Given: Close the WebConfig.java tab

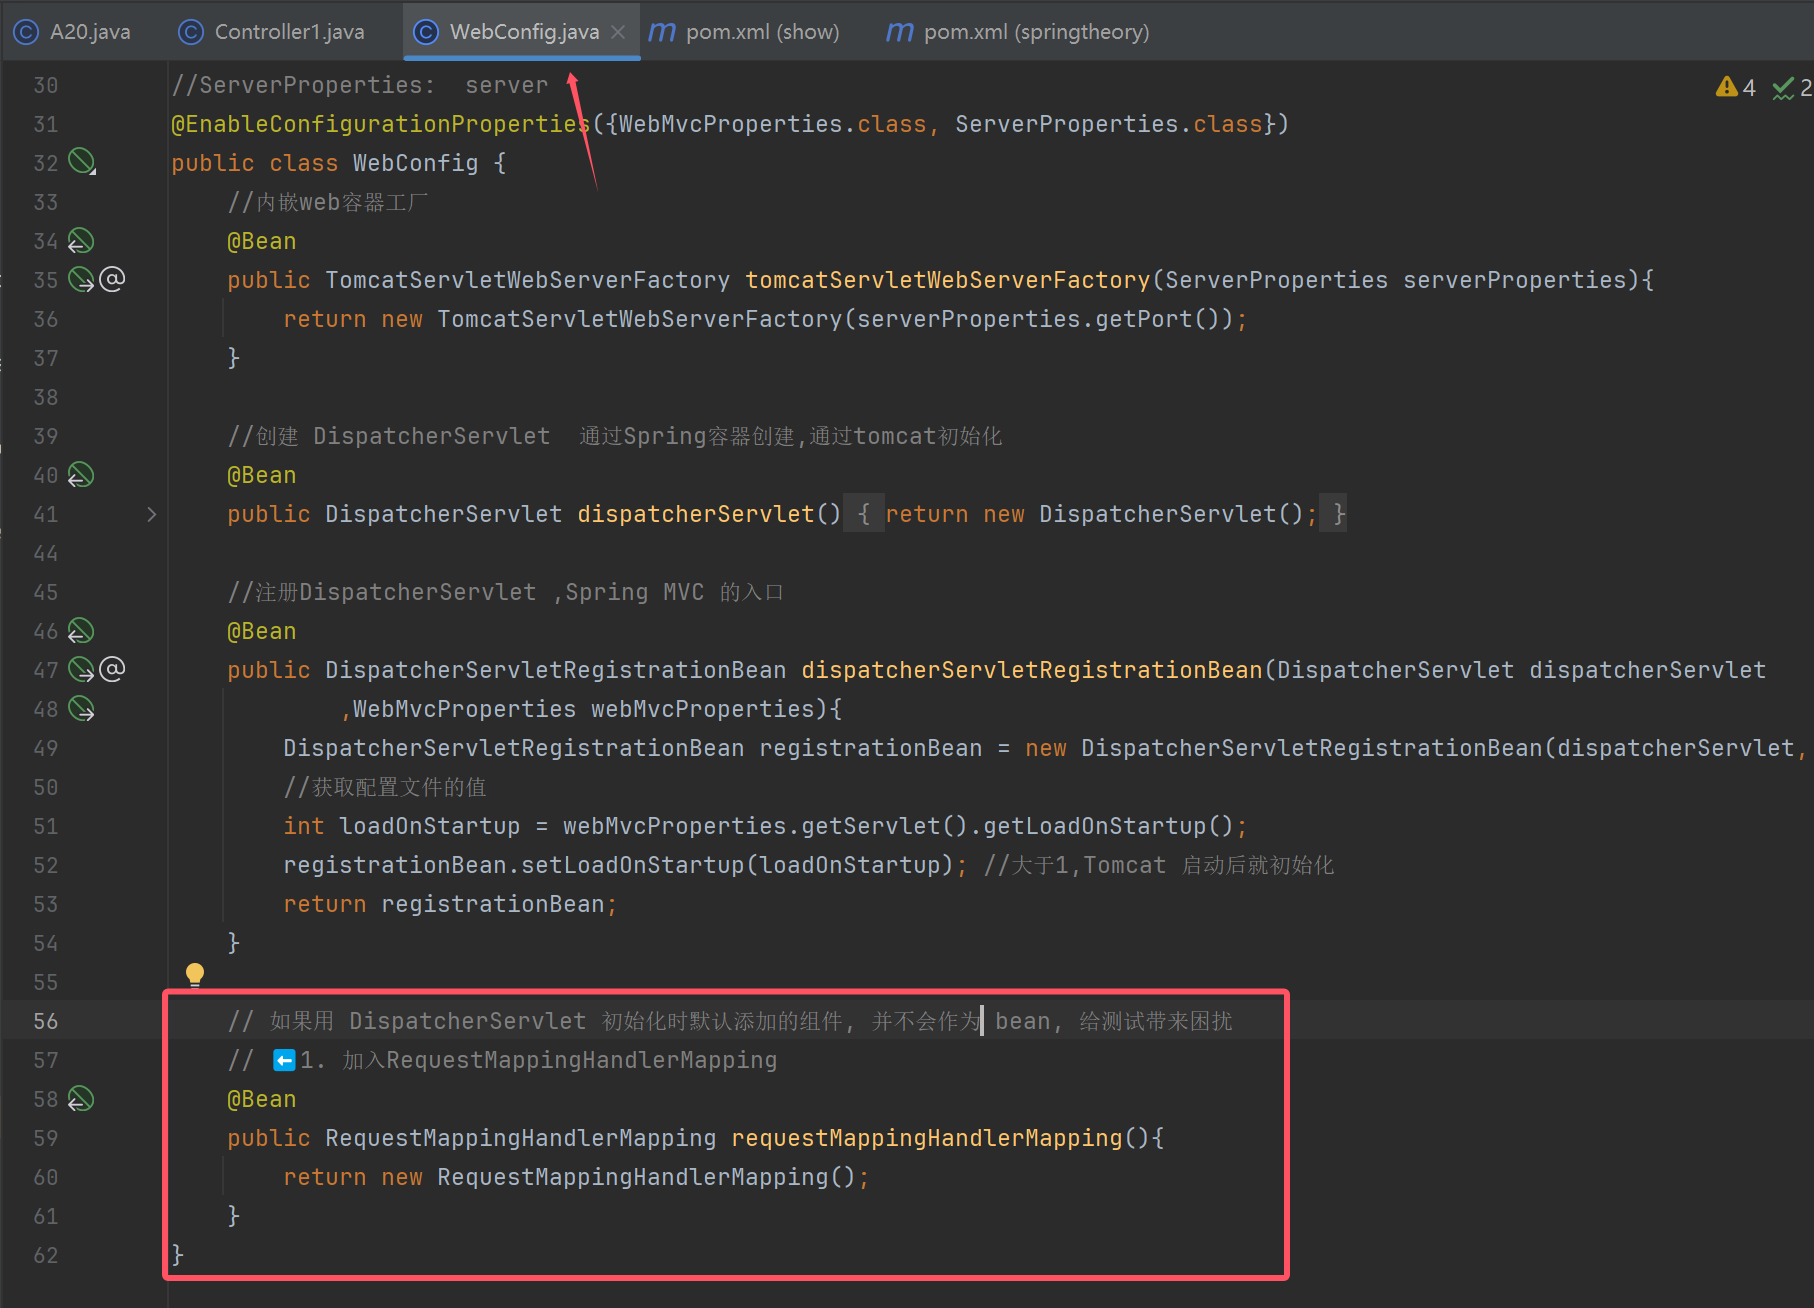Looking at the screenshot, I should 618,32.
